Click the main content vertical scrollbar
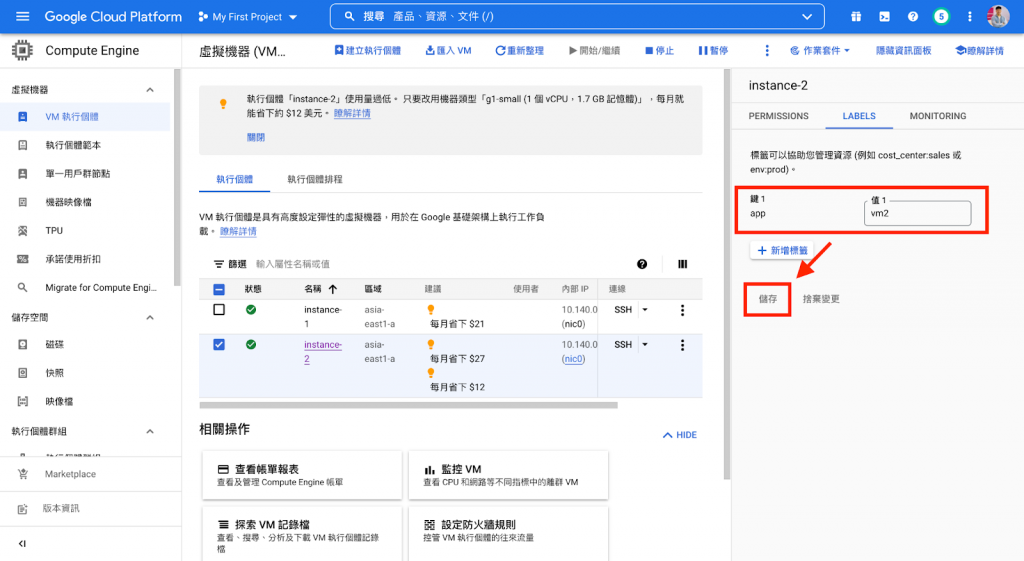Image resolution: width=1024 pixels, height=561 pixels. coord(727,274)
